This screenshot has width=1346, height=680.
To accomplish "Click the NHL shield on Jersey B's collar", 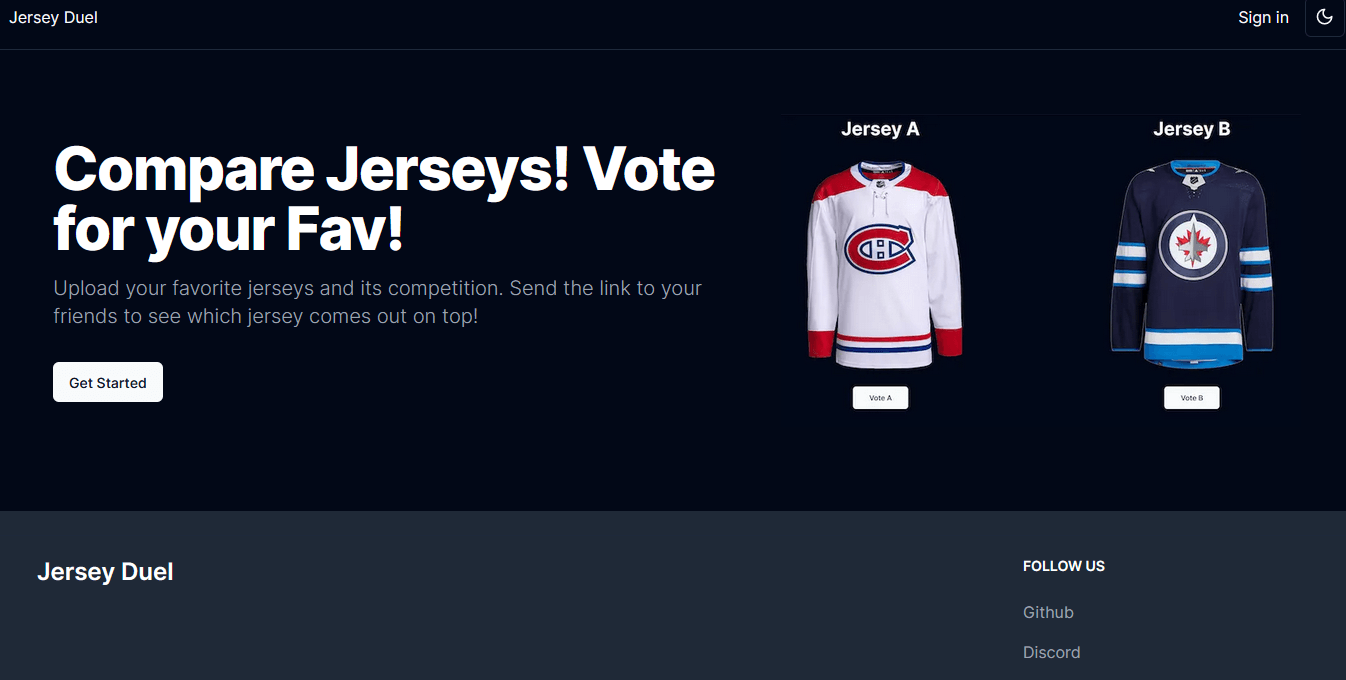I will pyautogui.click(x=1192, y=180).
